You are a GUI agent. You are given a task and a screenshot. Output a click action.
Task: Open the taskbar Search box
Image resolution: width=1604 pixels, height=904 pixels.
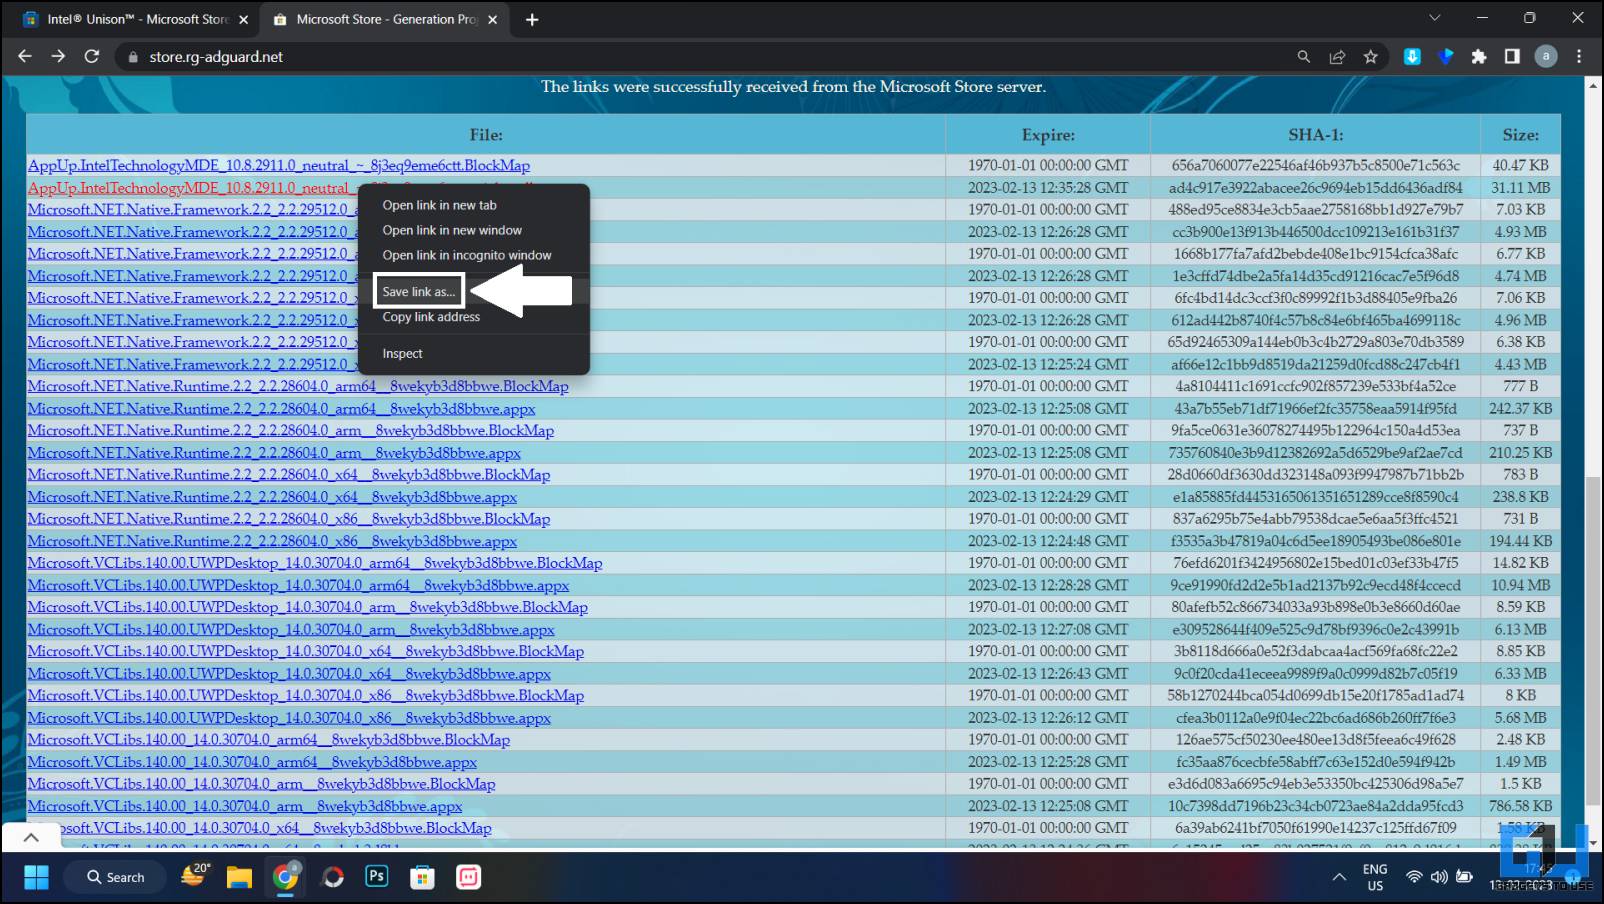coord(115,877)
